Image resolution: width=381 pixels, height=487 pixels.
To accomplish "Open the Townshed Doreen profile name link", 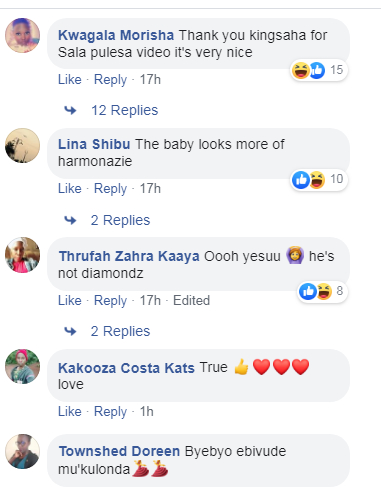I will pyautogui.click(x=119, y=451).
